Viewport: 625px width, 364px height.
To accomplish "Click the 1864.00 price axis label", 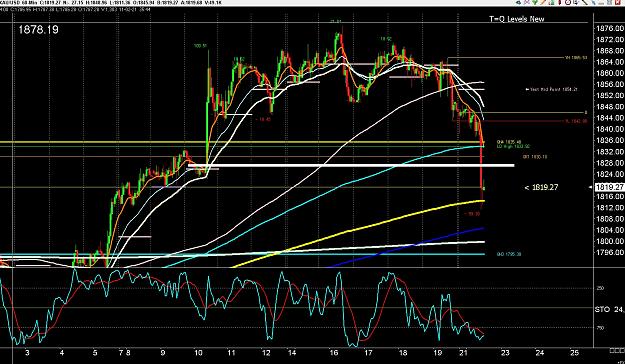I will [609, 62].
